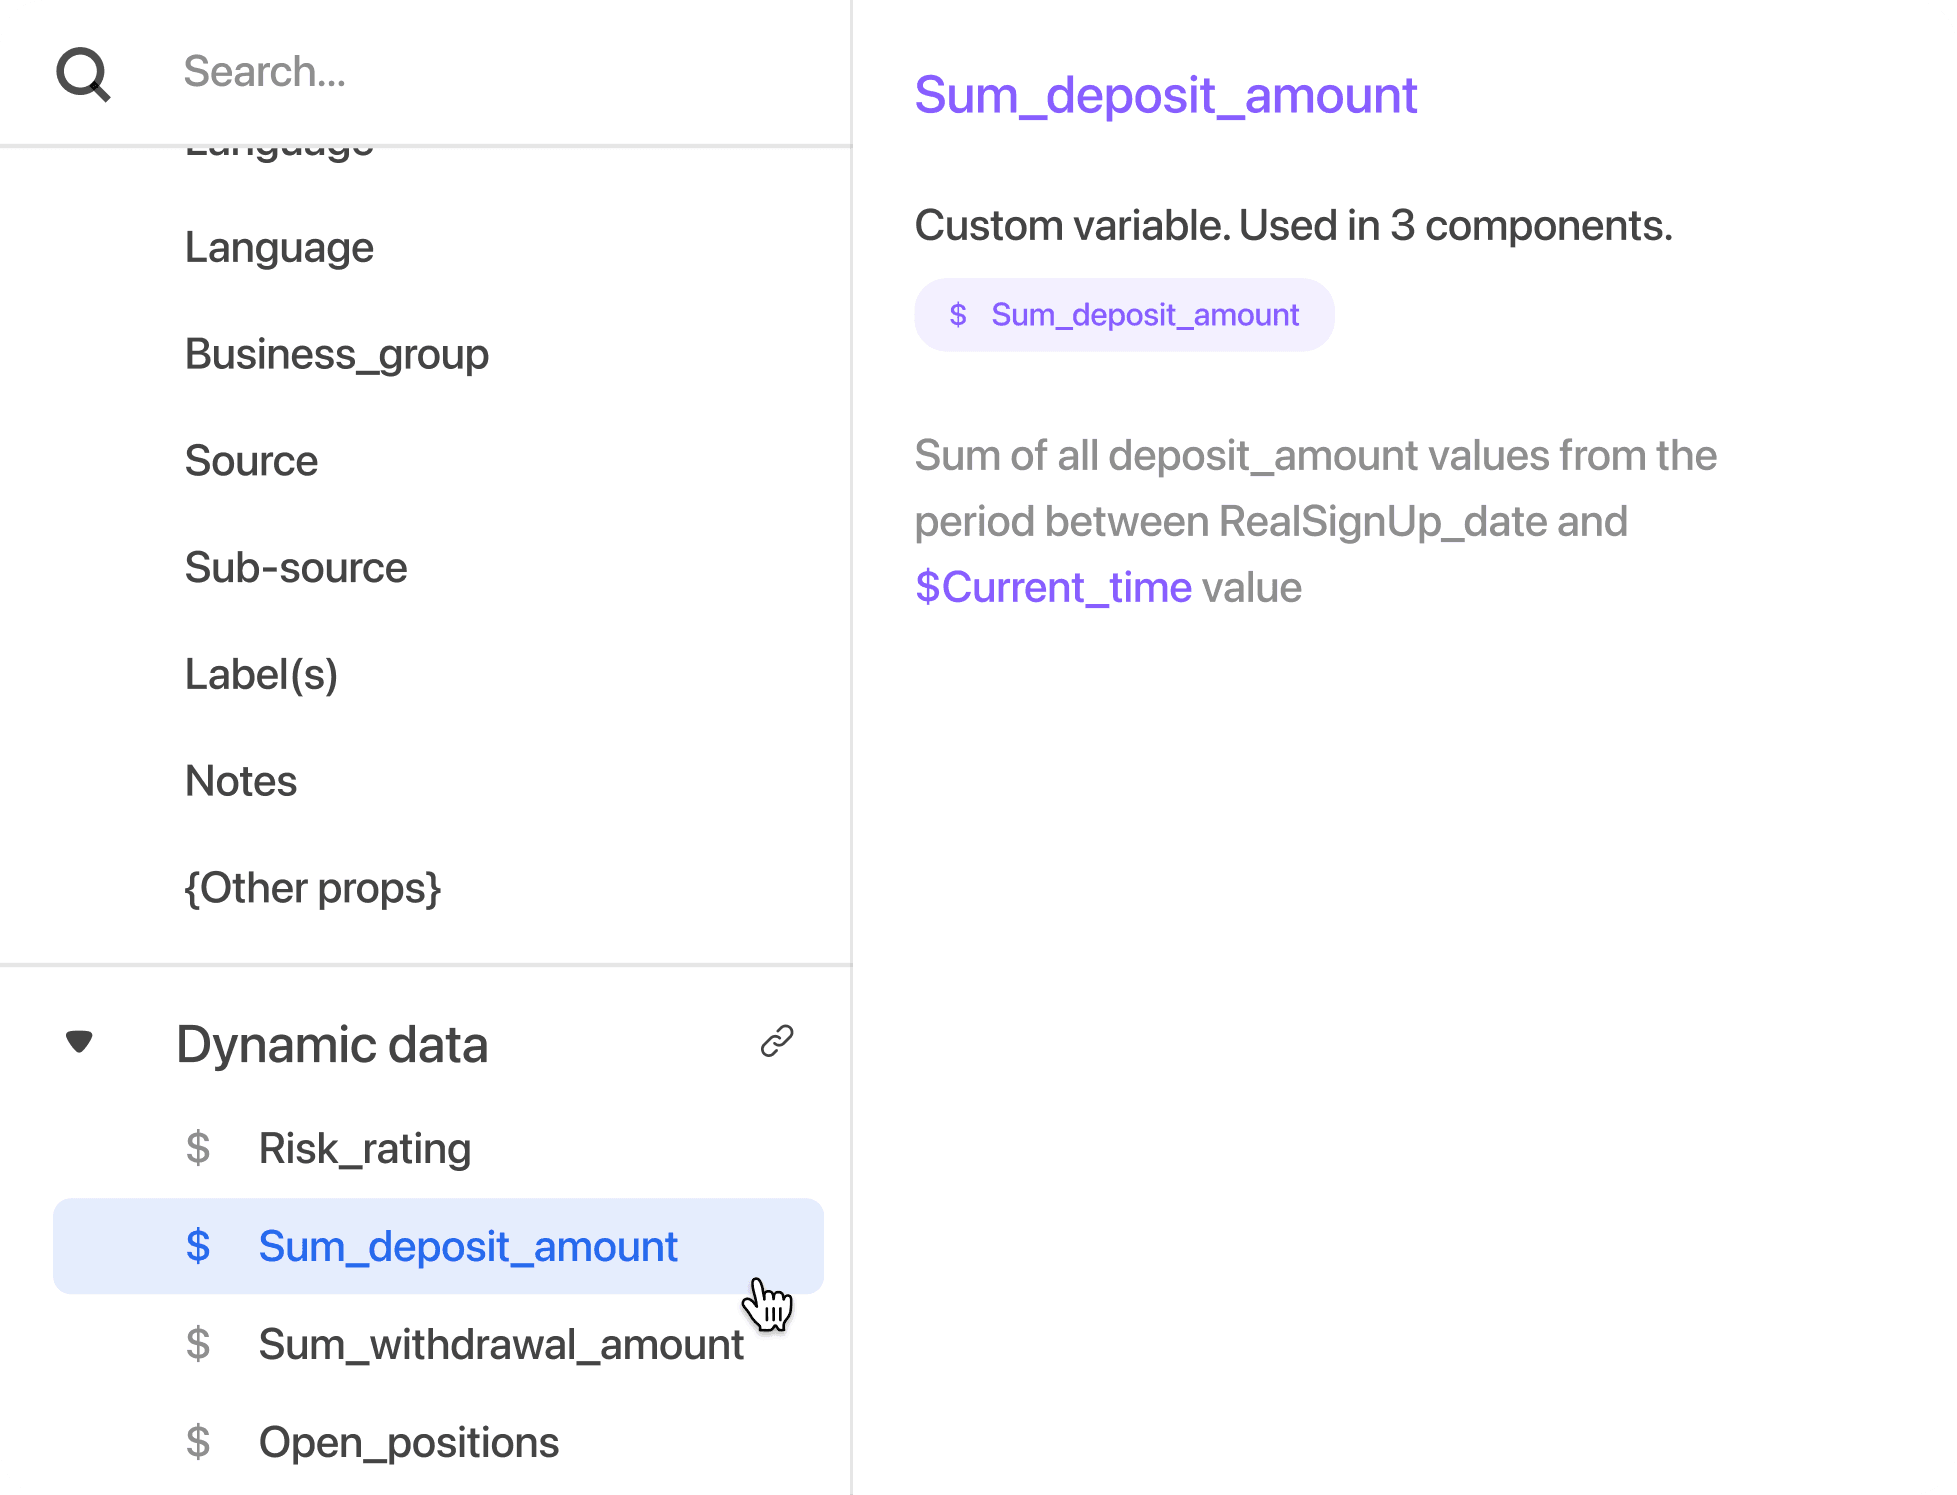Copy link icon next to Dynamic data
Screen dimensions: 1957x1495
coord(777,1041)
